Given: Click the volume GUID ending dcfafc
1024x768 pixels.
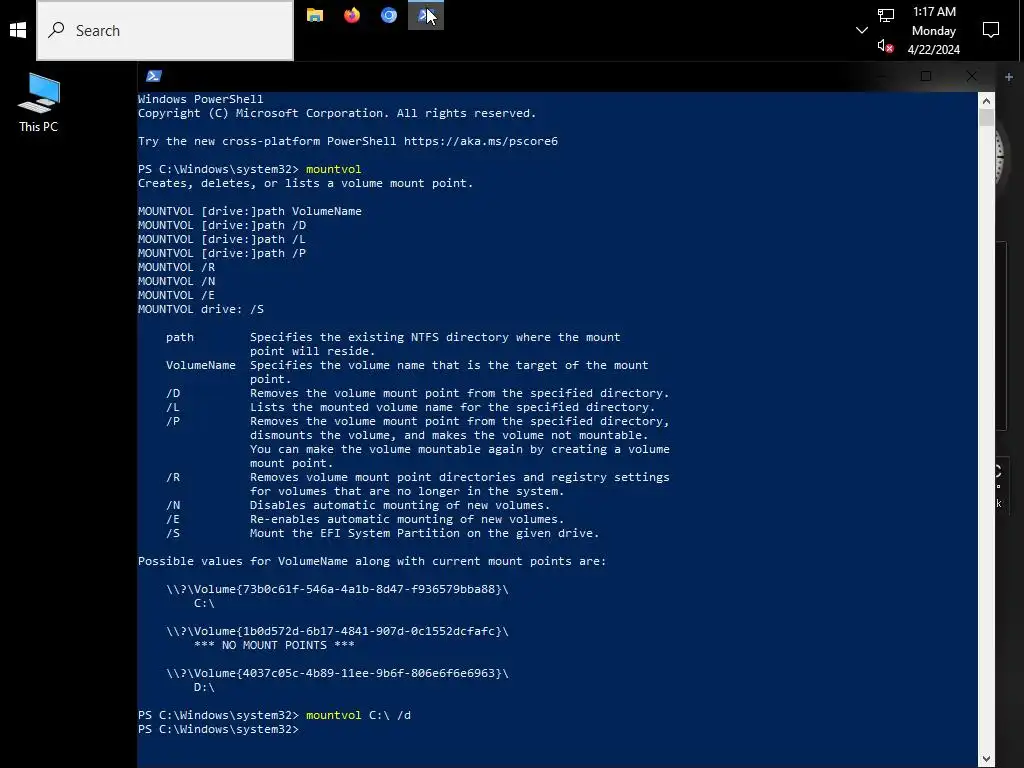Looking at the screenshot, I should coord(337,631).
